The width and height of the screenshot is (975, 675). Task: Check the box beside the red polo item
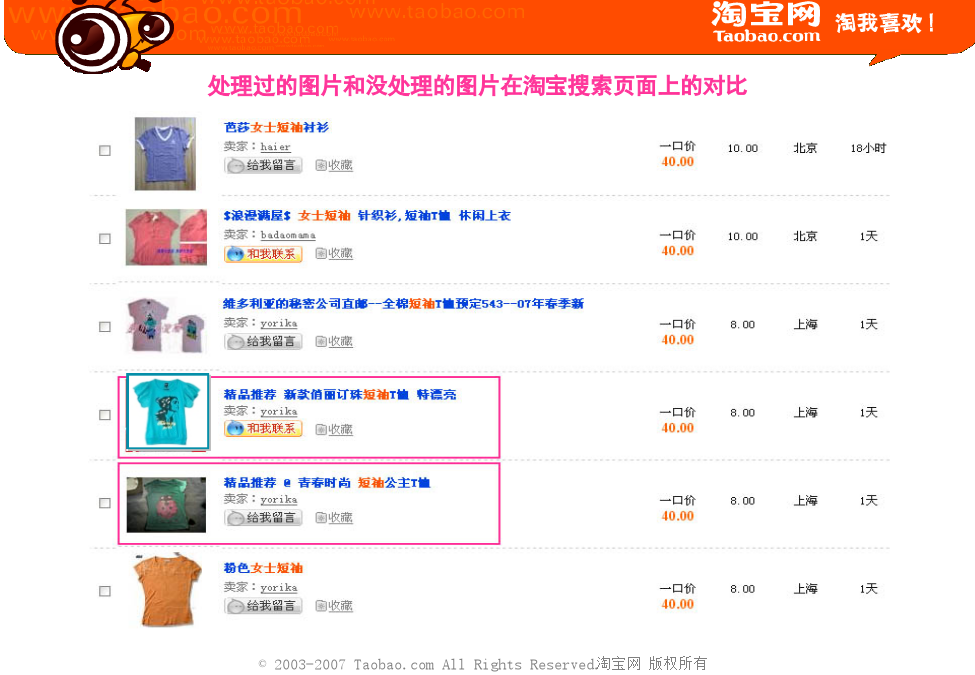[105, 239]
